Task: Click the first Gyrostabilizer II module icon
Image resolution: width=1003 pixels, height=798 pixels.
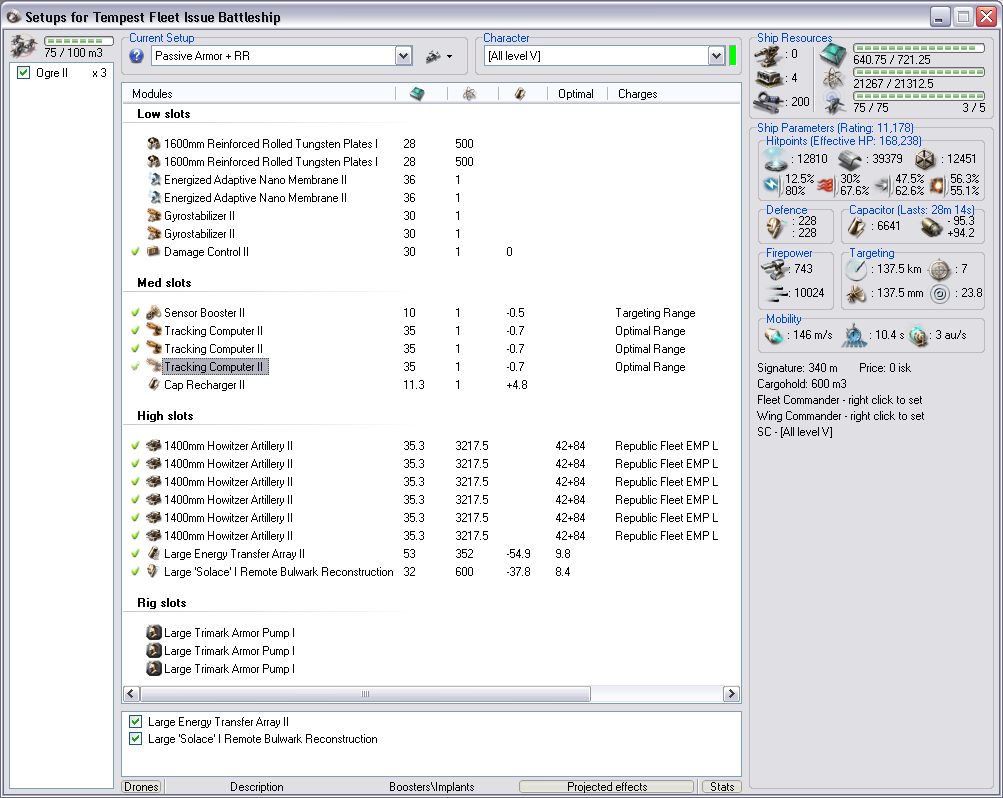Action: [x=154, y=216]
